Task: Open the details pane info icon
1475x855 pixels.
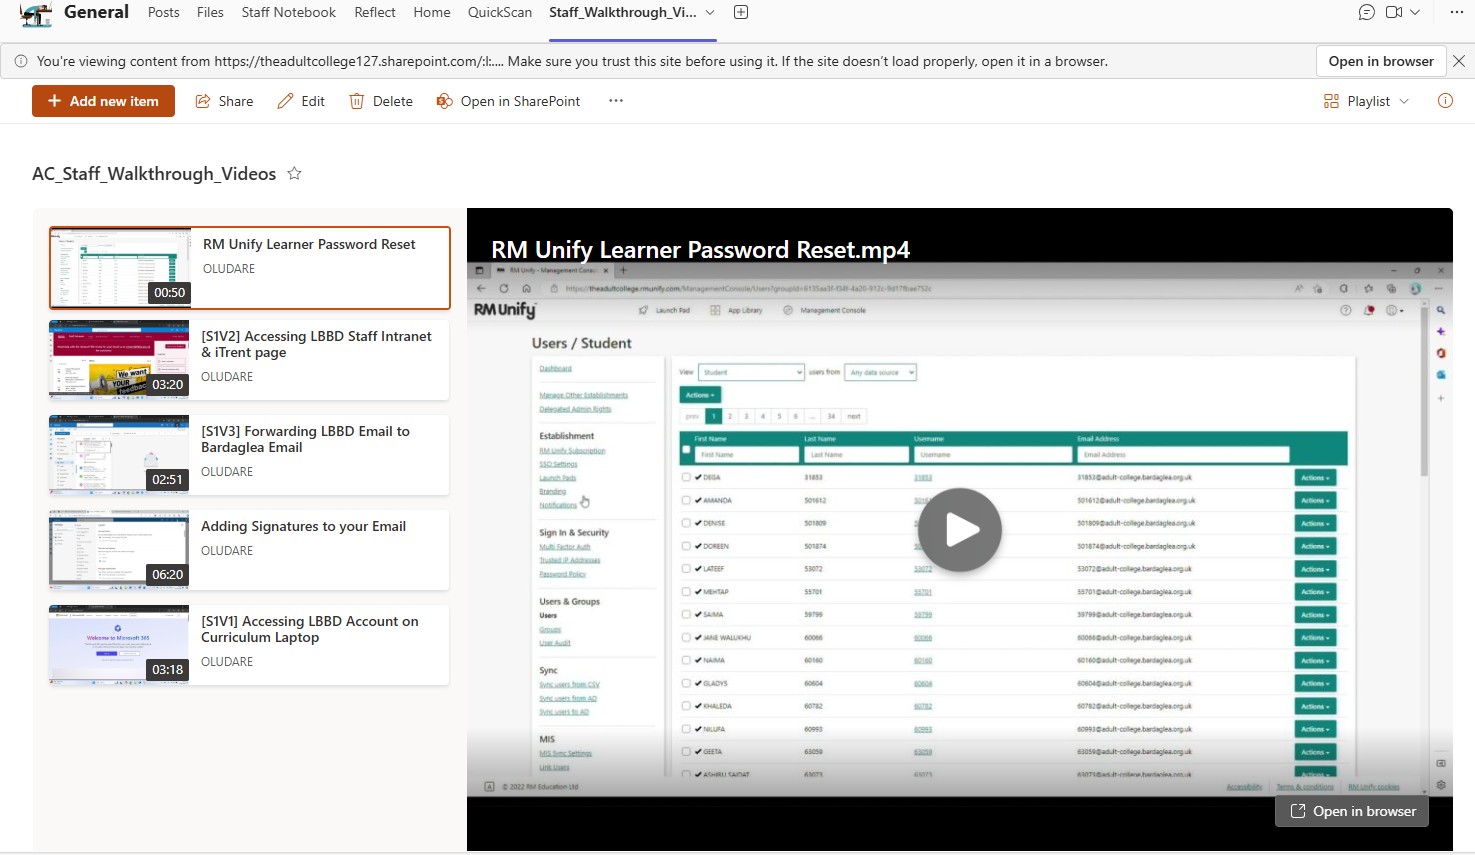Action: point(1445,101)
